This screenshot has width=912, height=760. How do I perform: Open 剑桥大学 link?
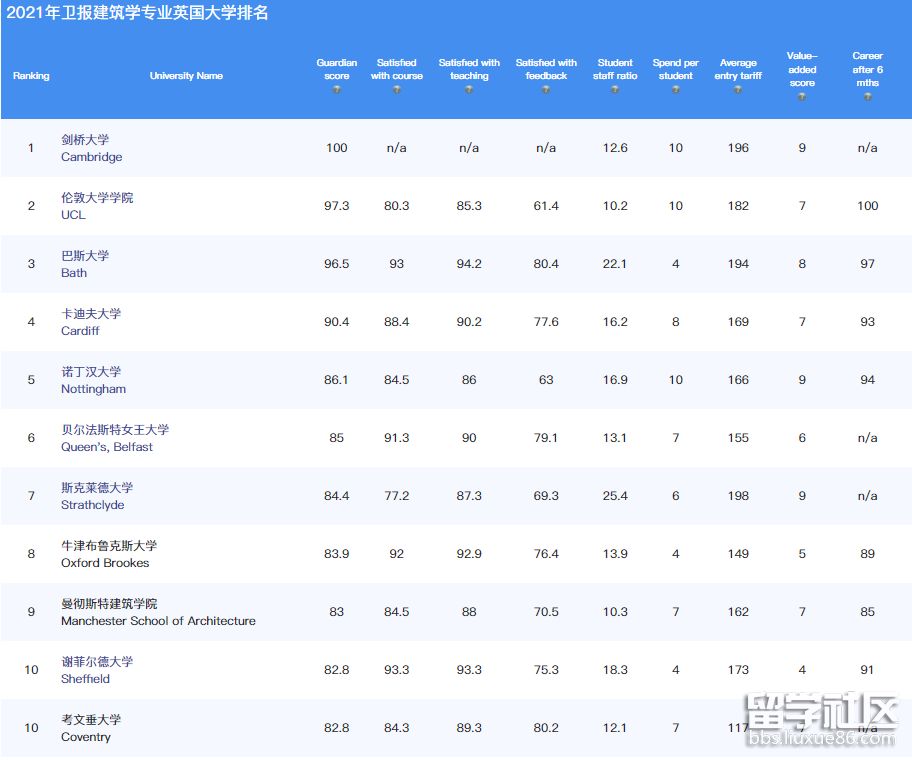(85, 140)
